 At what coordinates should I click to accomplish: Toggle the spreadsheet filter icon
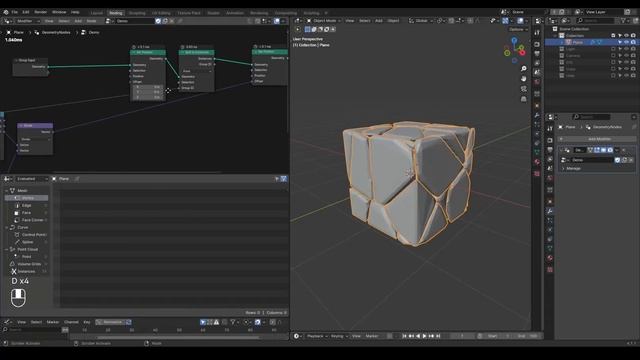284,179
